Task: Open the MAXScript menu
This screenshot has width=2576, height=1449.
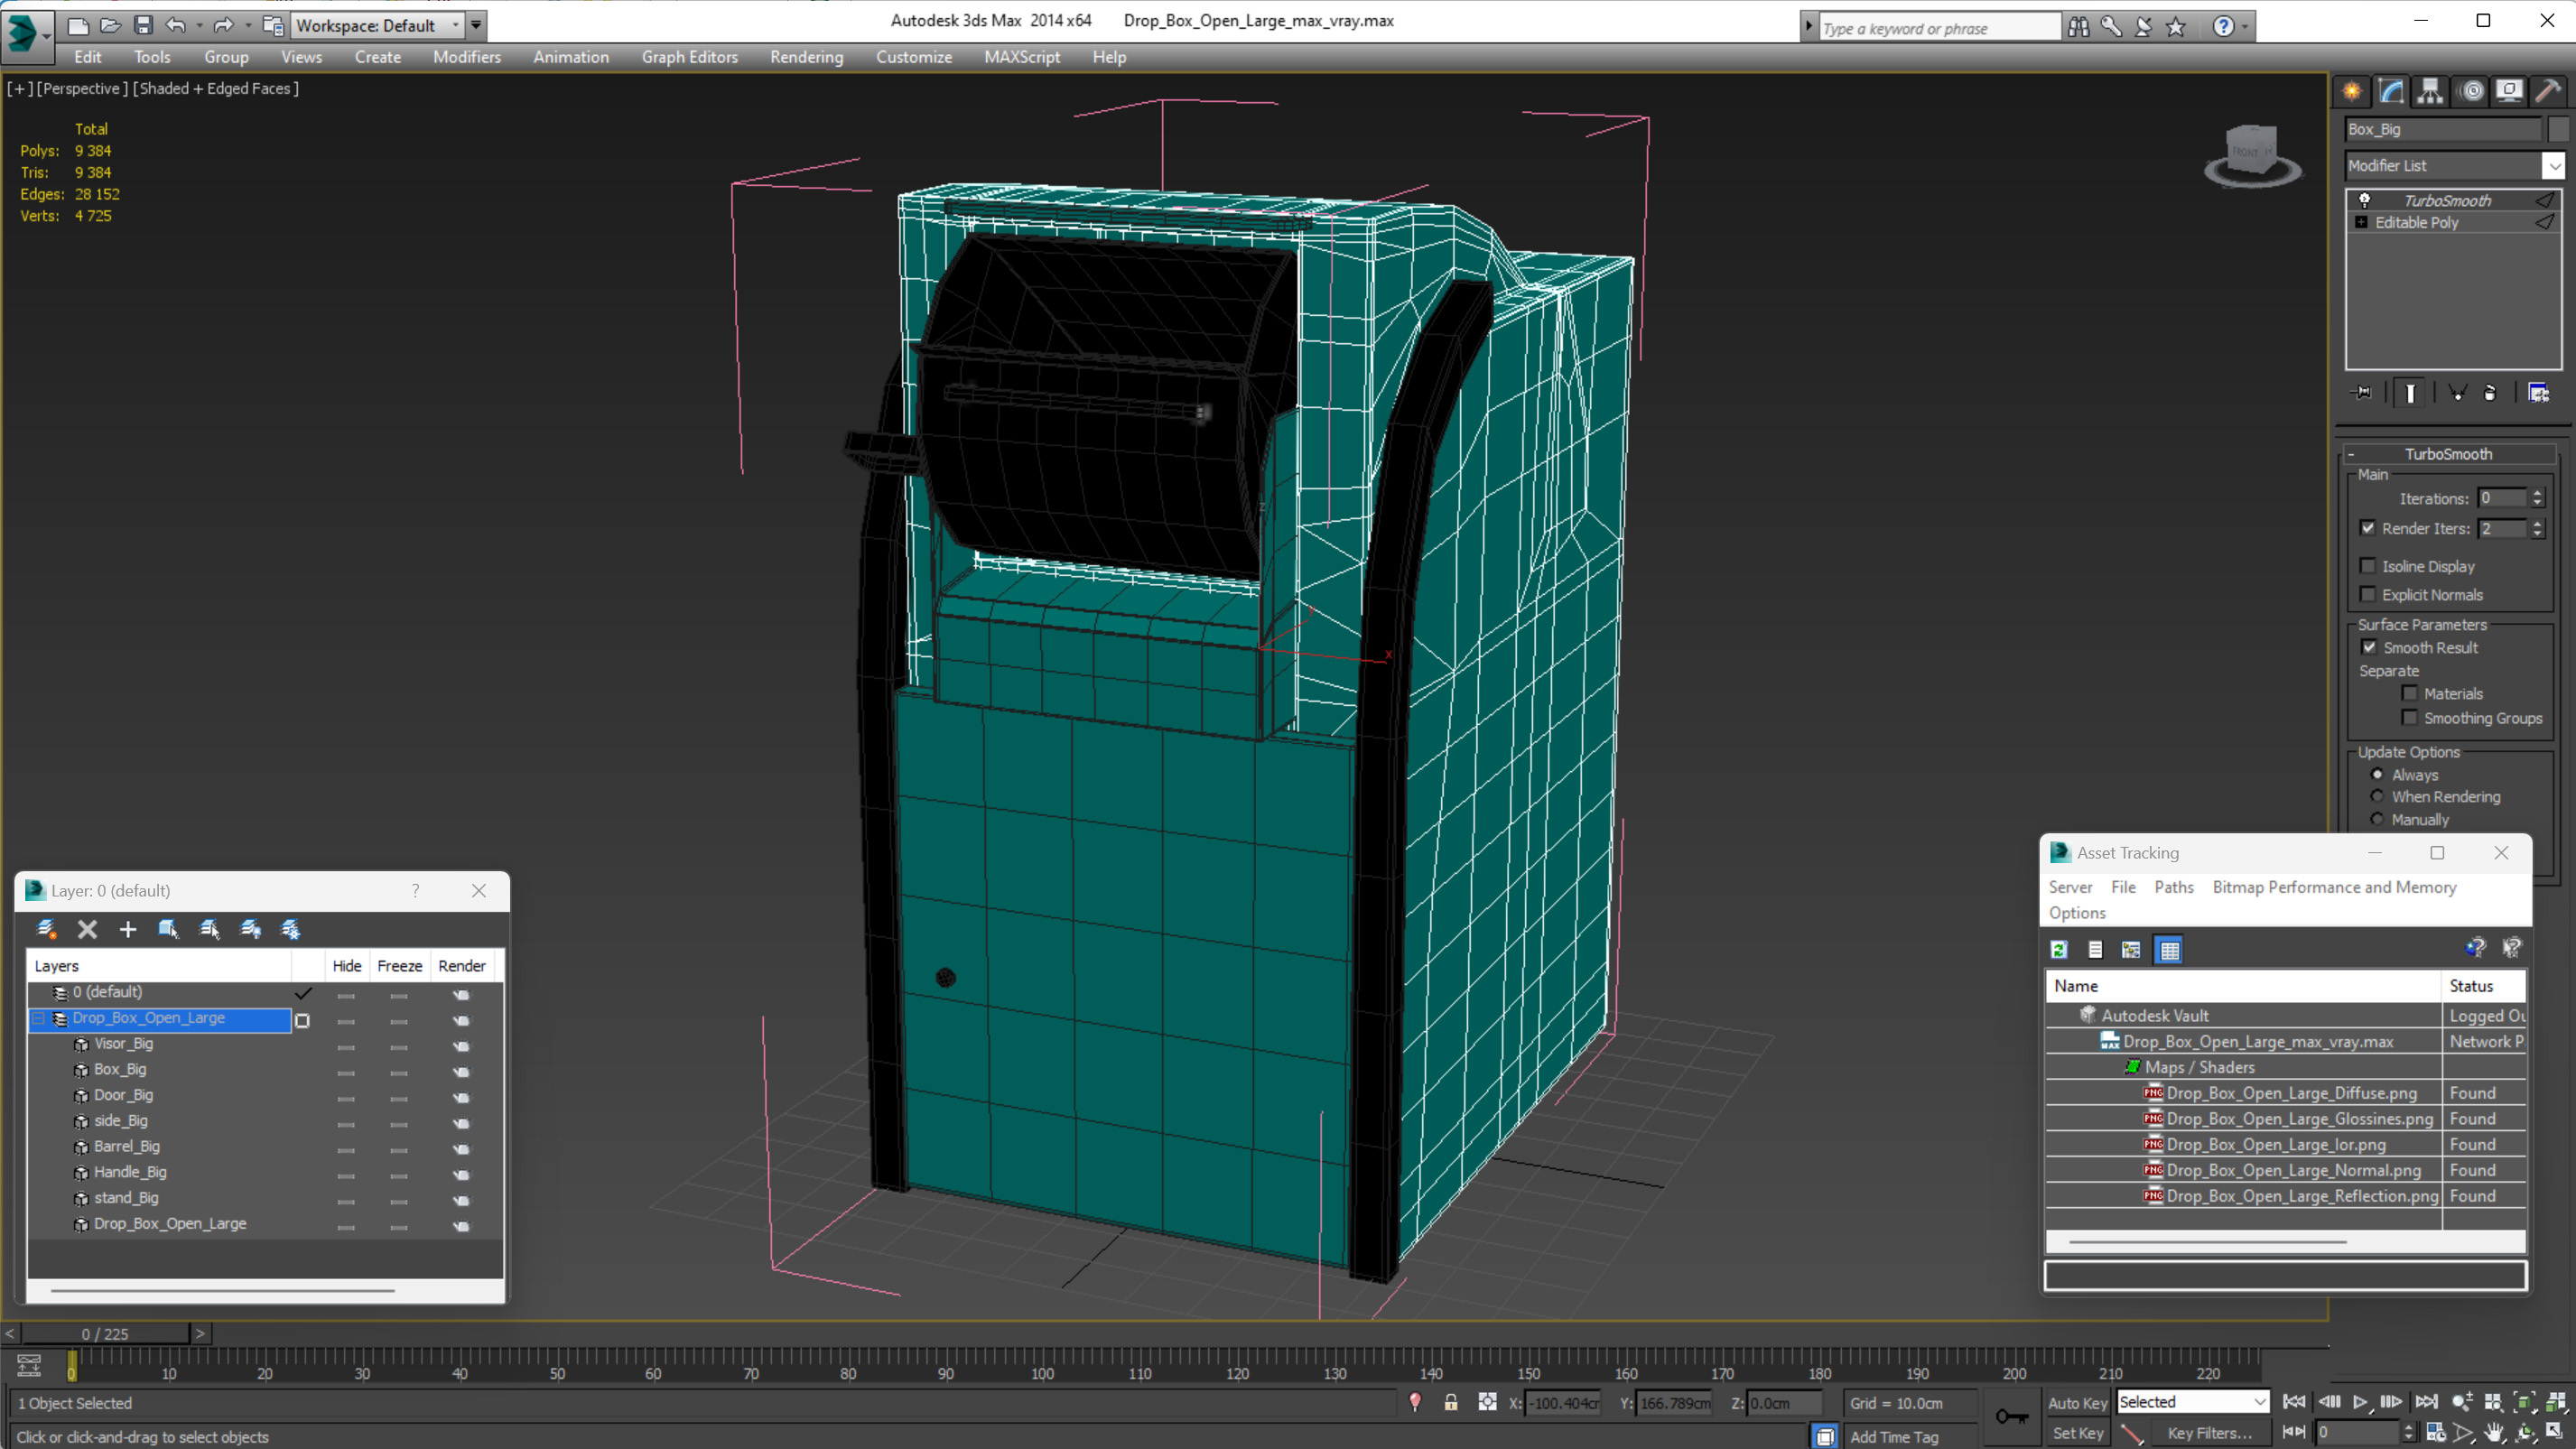Action: (x=1021, y=57)
